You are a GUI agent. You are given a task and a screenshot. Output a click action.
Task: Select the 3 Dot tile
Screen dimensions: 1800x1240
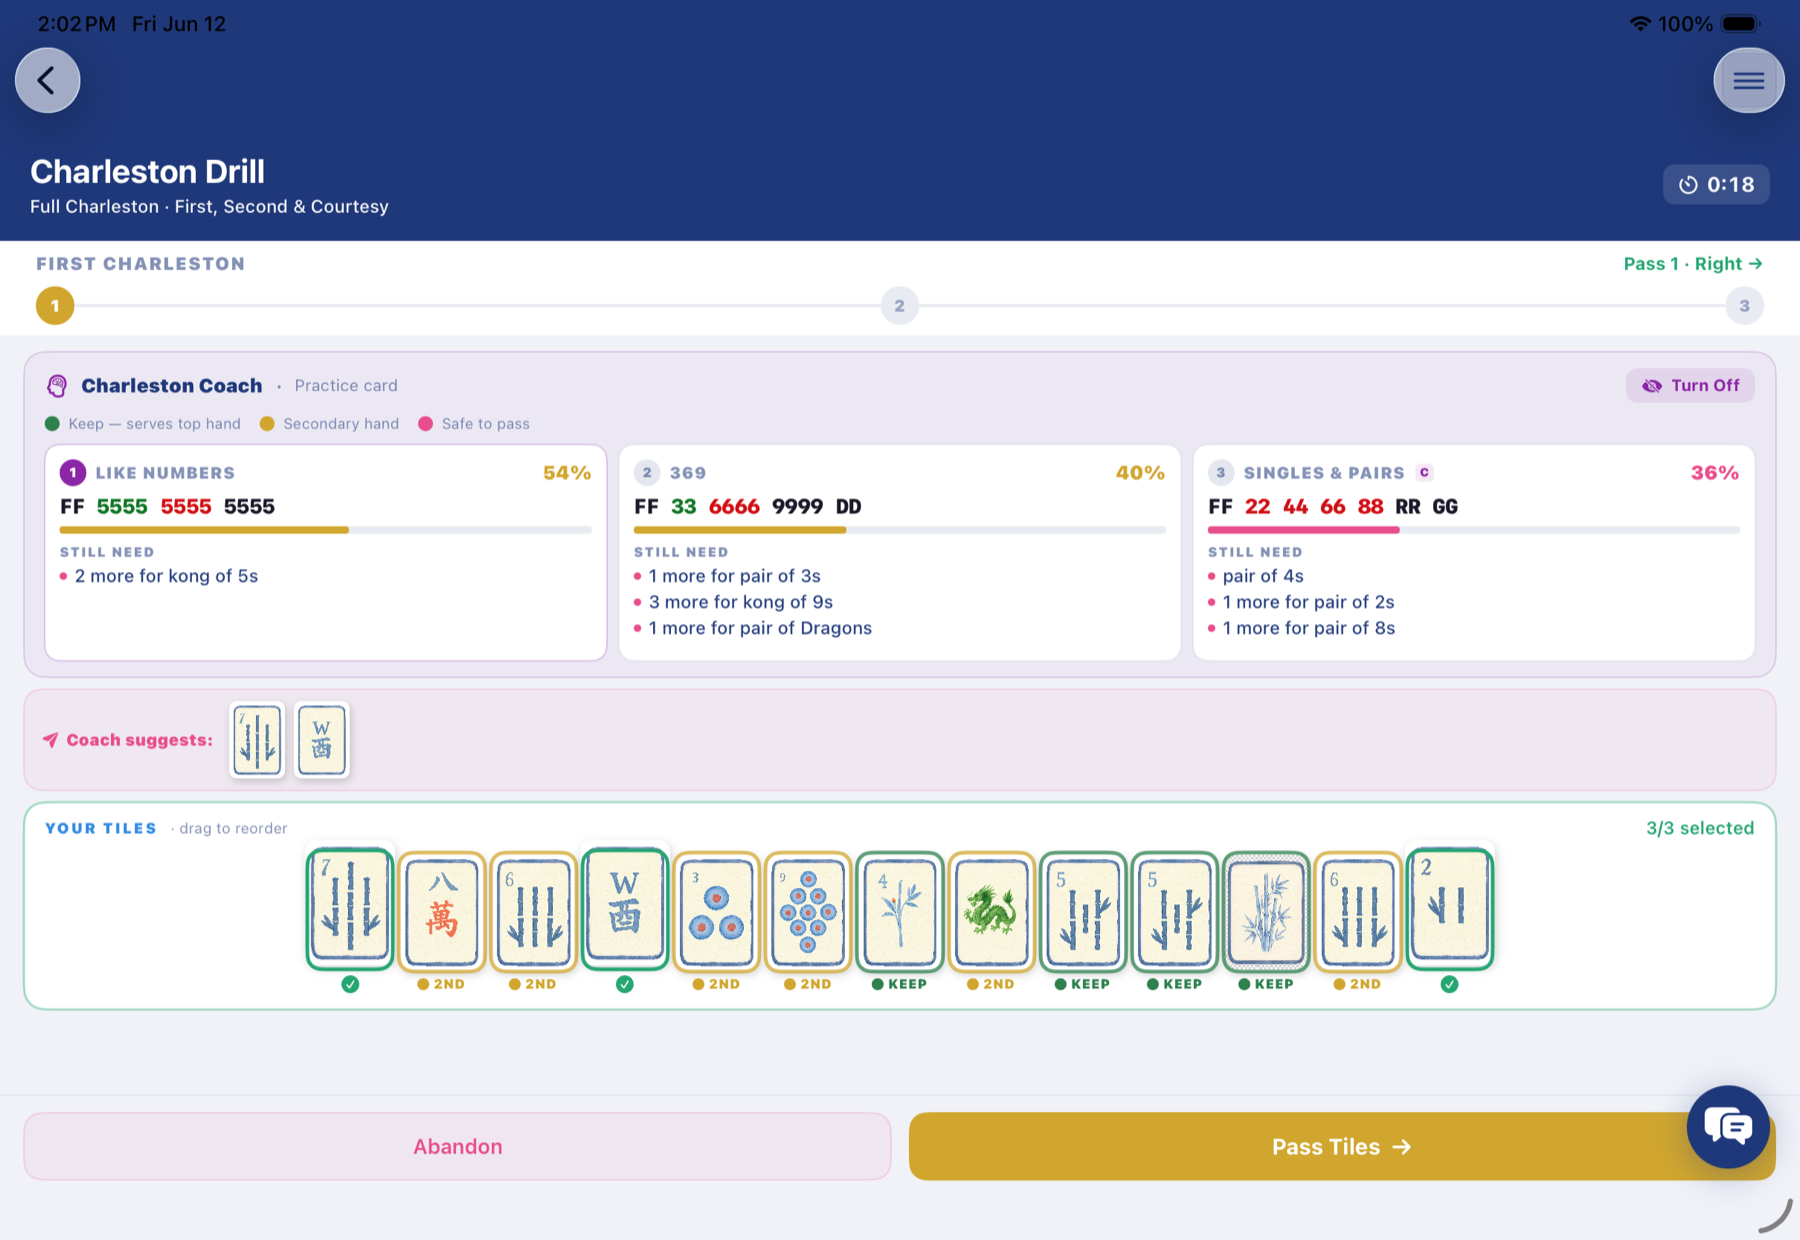point(717,912)
